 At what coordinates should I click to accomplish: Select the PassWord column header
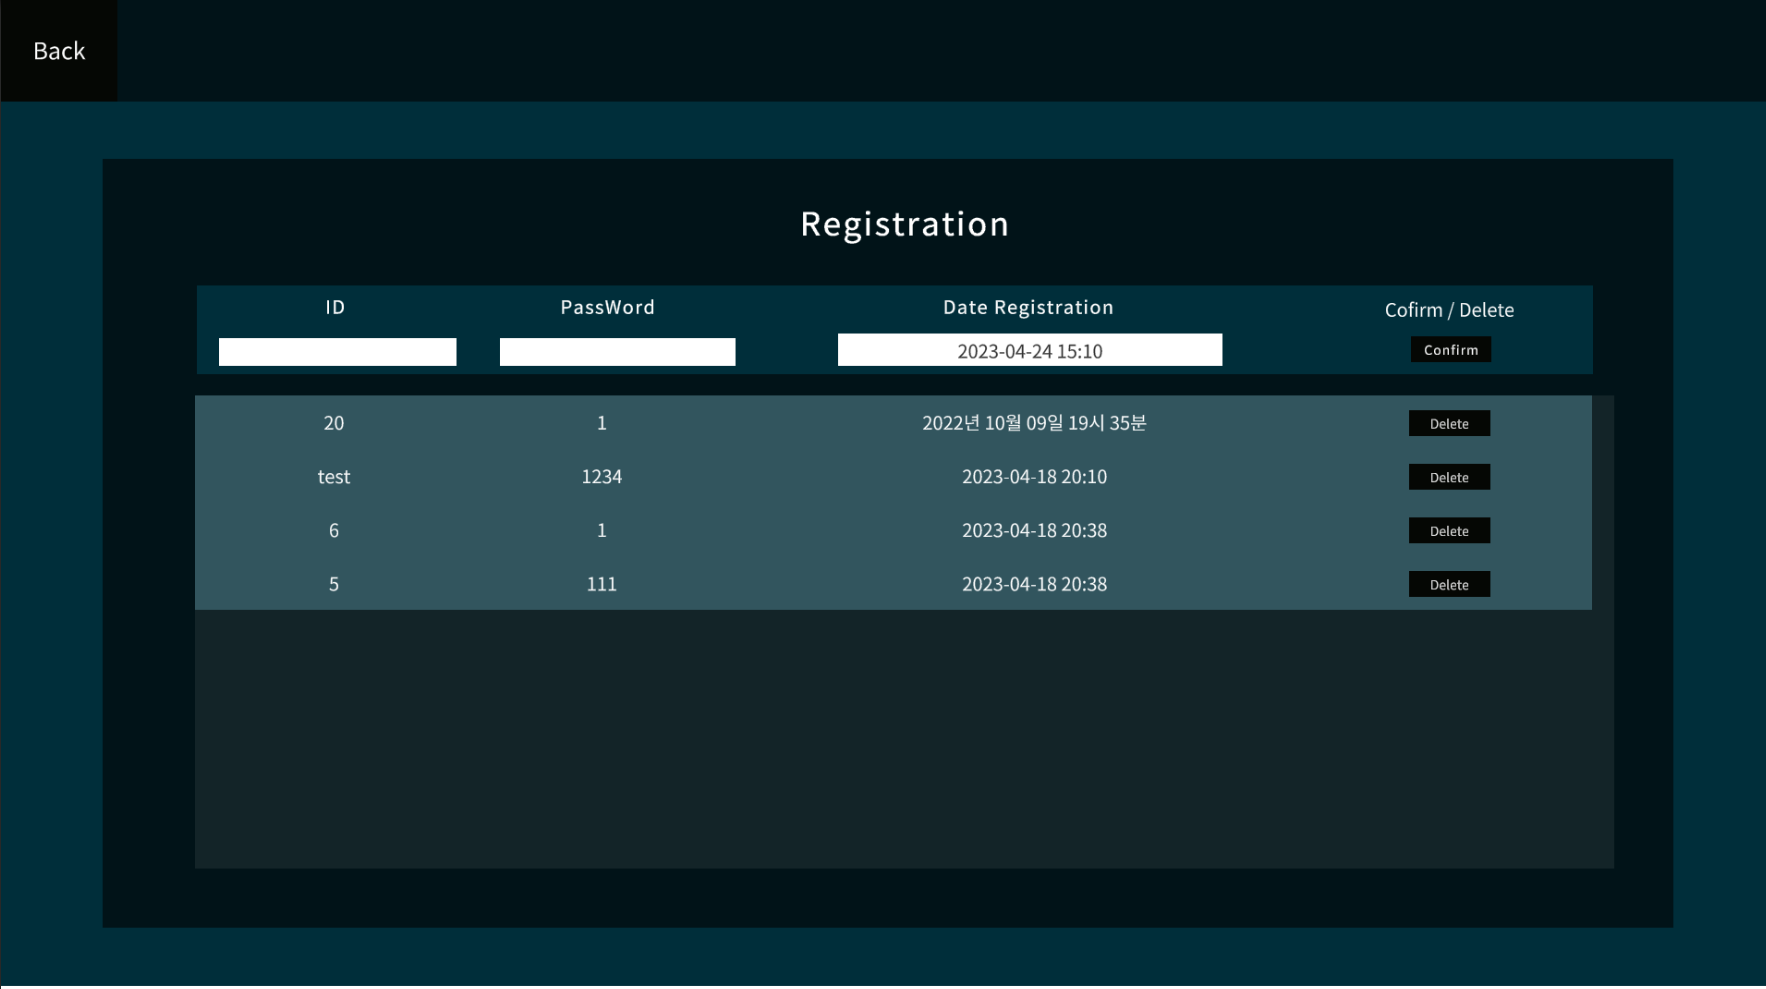[607, 307]
